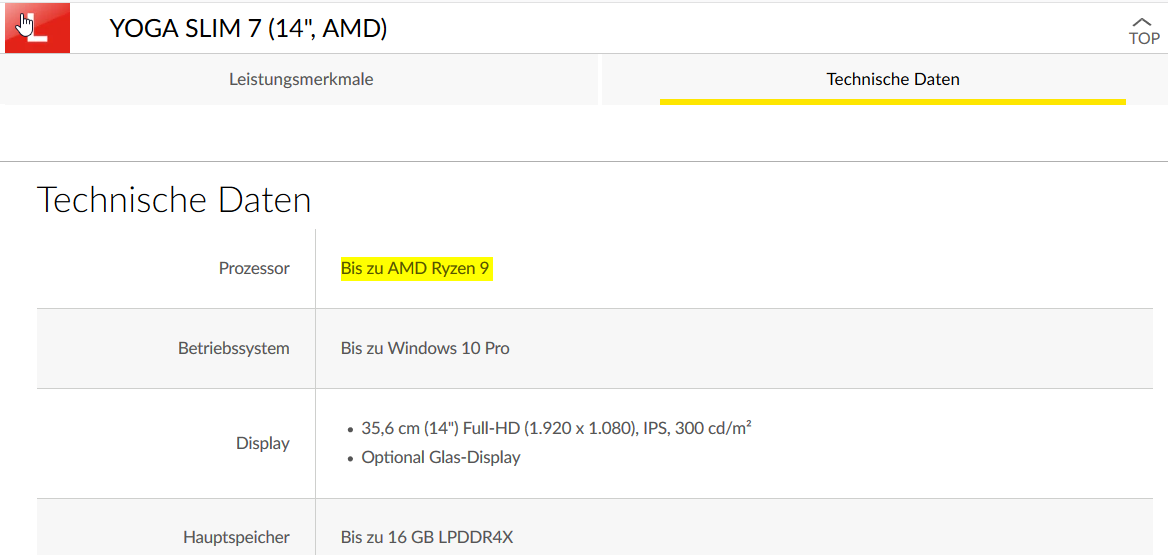The height and width of the screenshot is (555, 1168).
Task: Select the Hauptspeicher row label
Action: (237, 536)
